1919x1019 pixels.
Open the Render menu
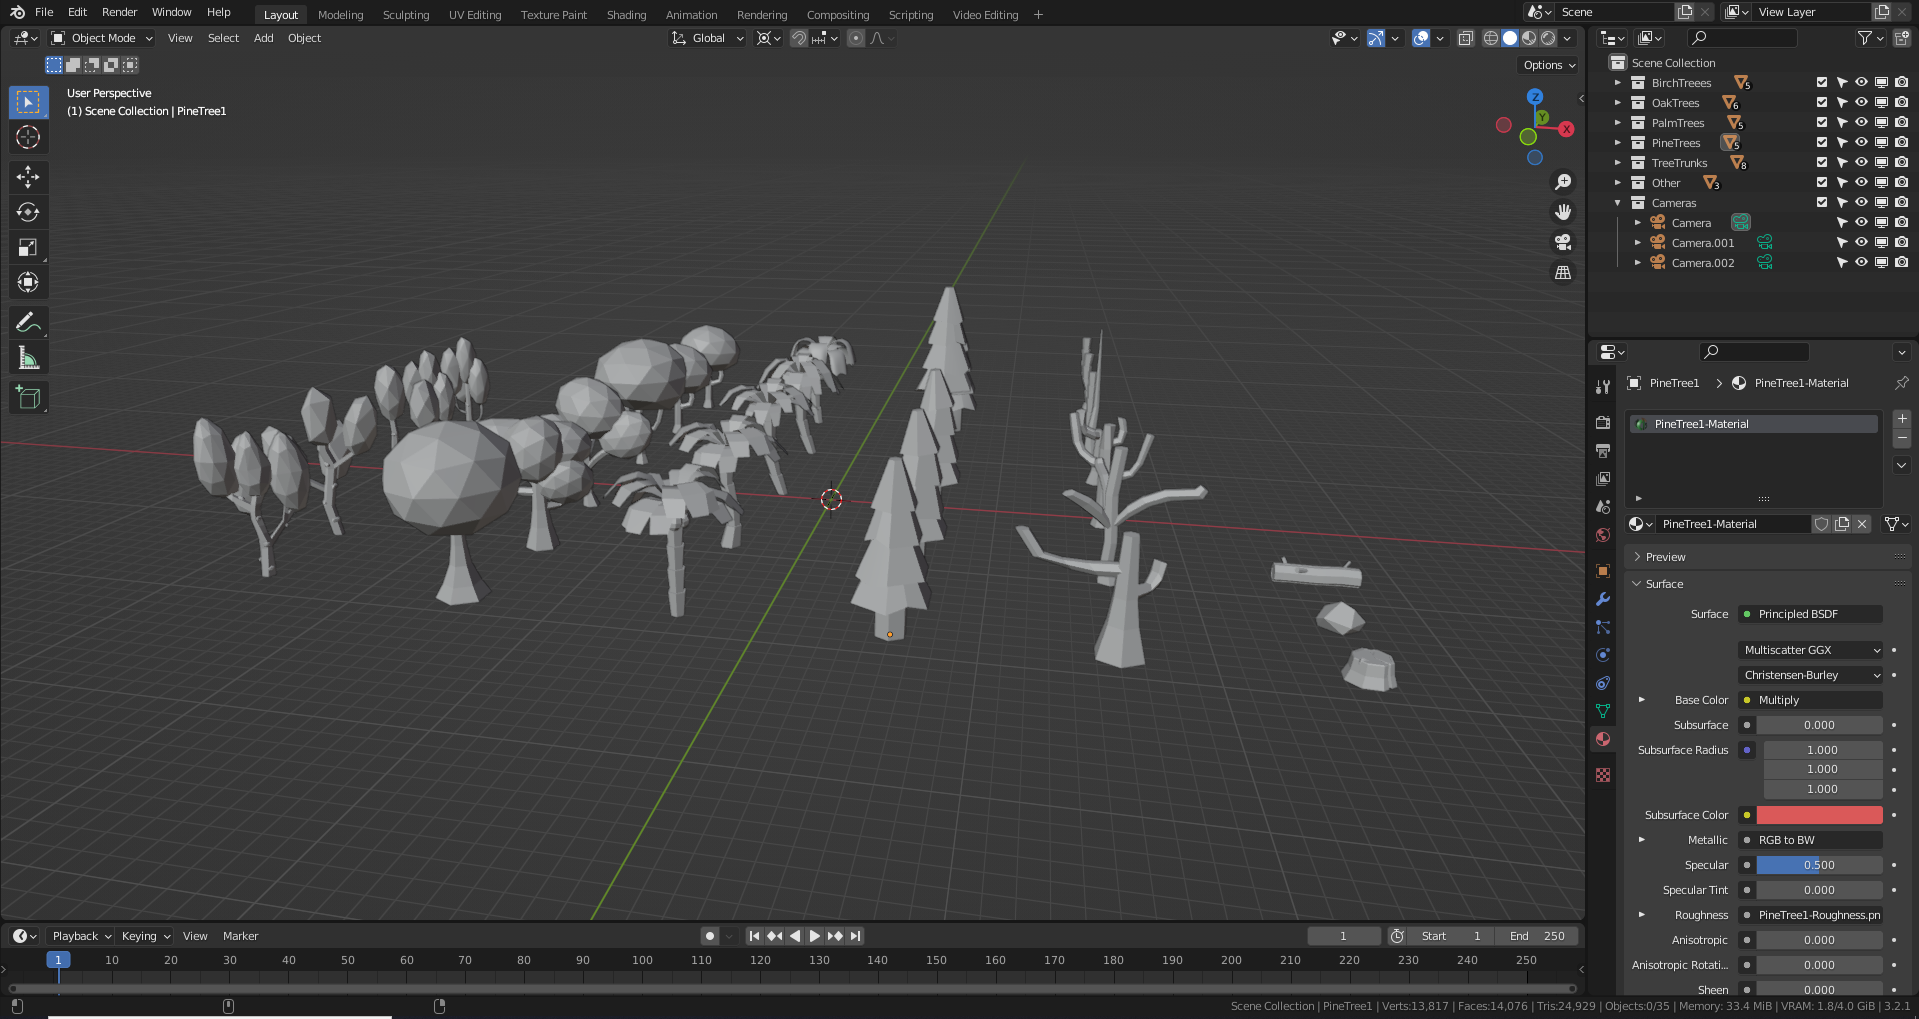click(119, 12)
